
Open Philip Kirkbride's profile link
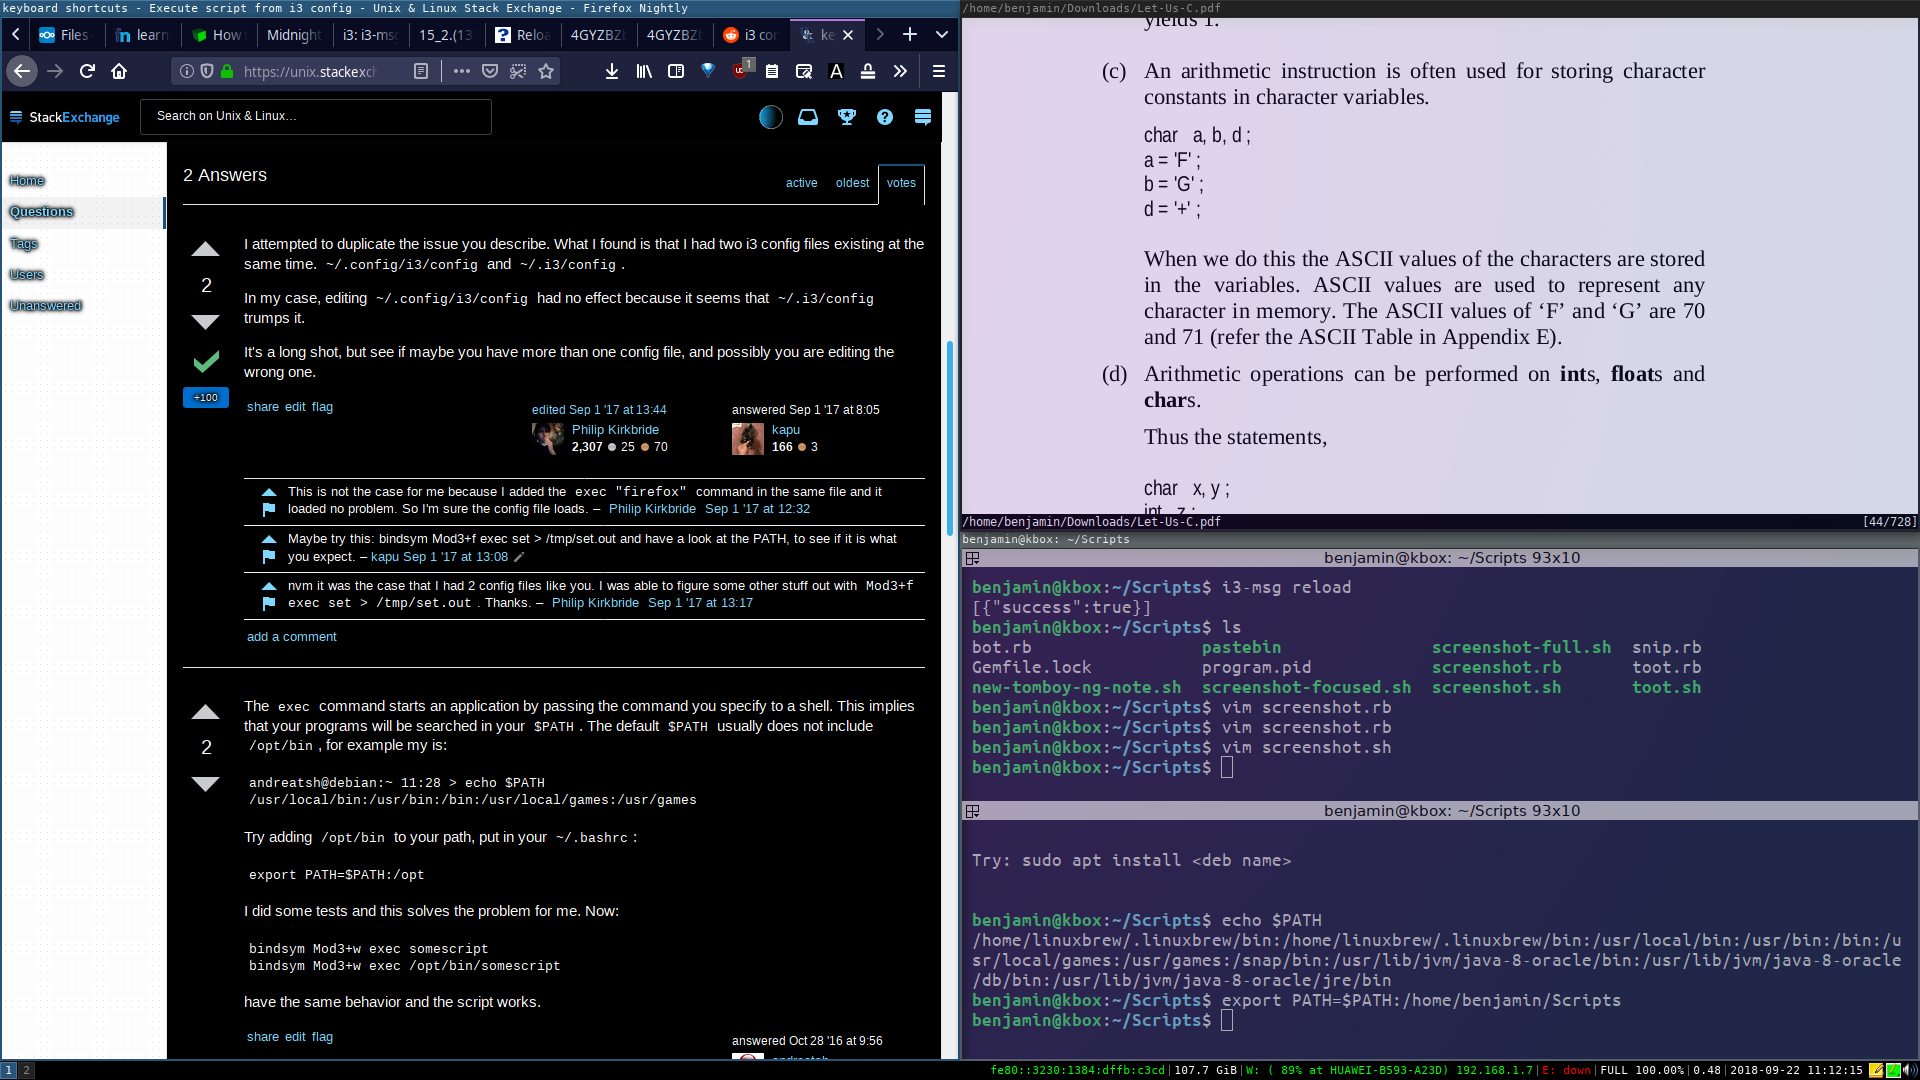pyautogui.click(x=615, y=430)
